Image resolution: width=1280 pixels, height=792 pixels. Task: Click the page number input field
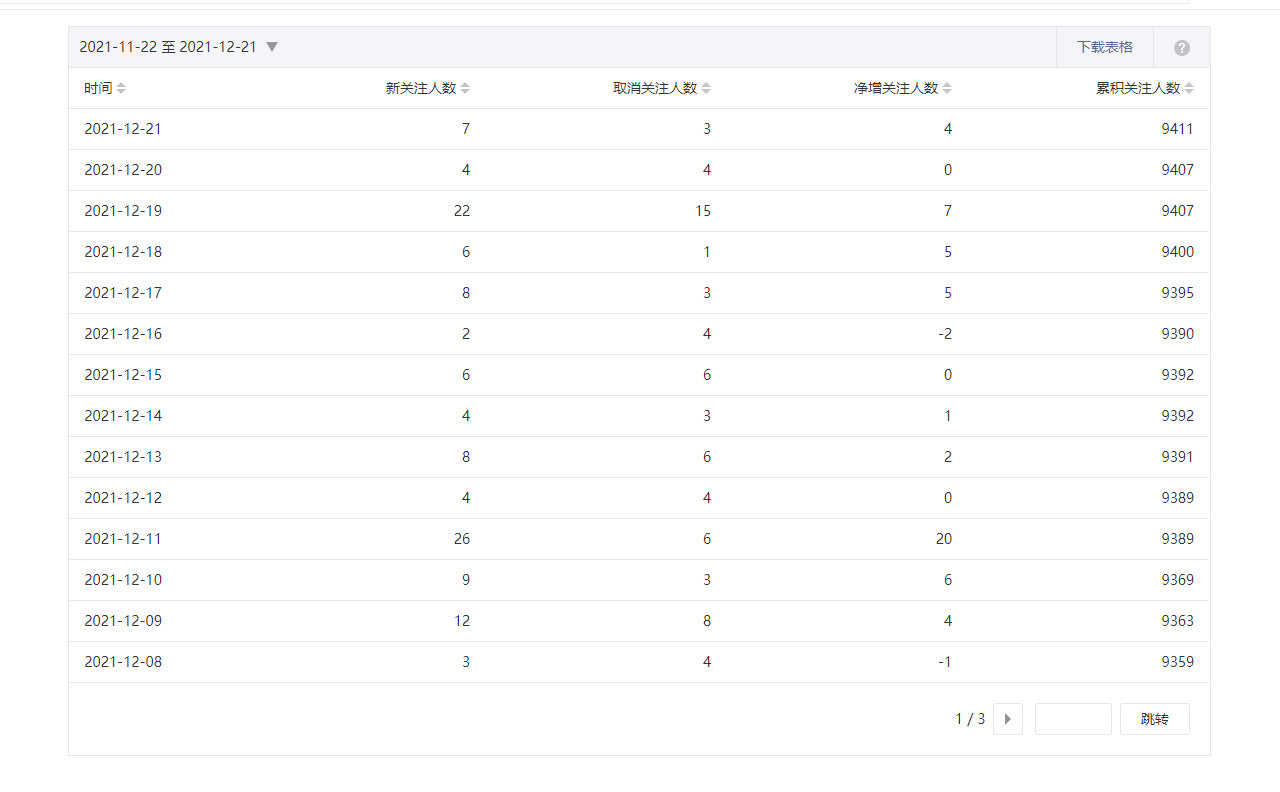[x=1072, y=719]
